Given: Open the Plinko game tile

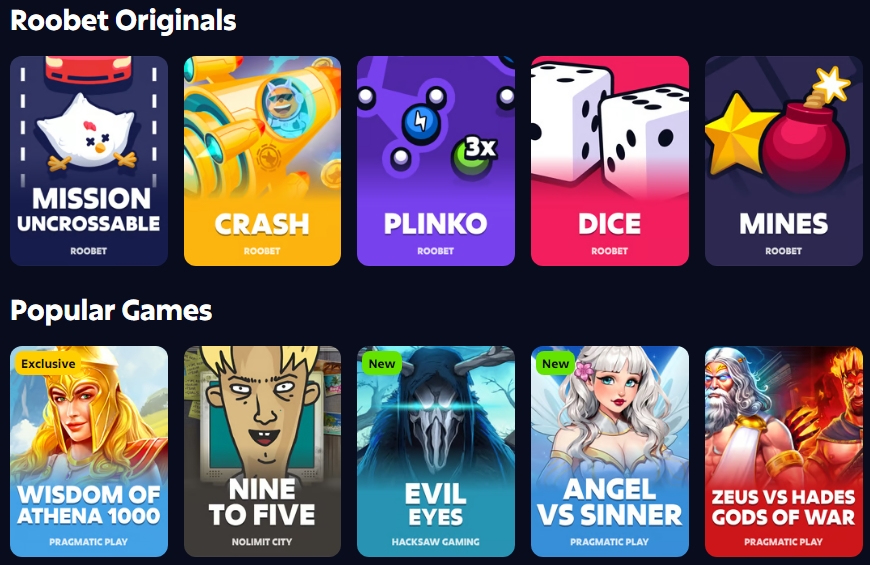Looking at the screenshot, I should point(436,161).
